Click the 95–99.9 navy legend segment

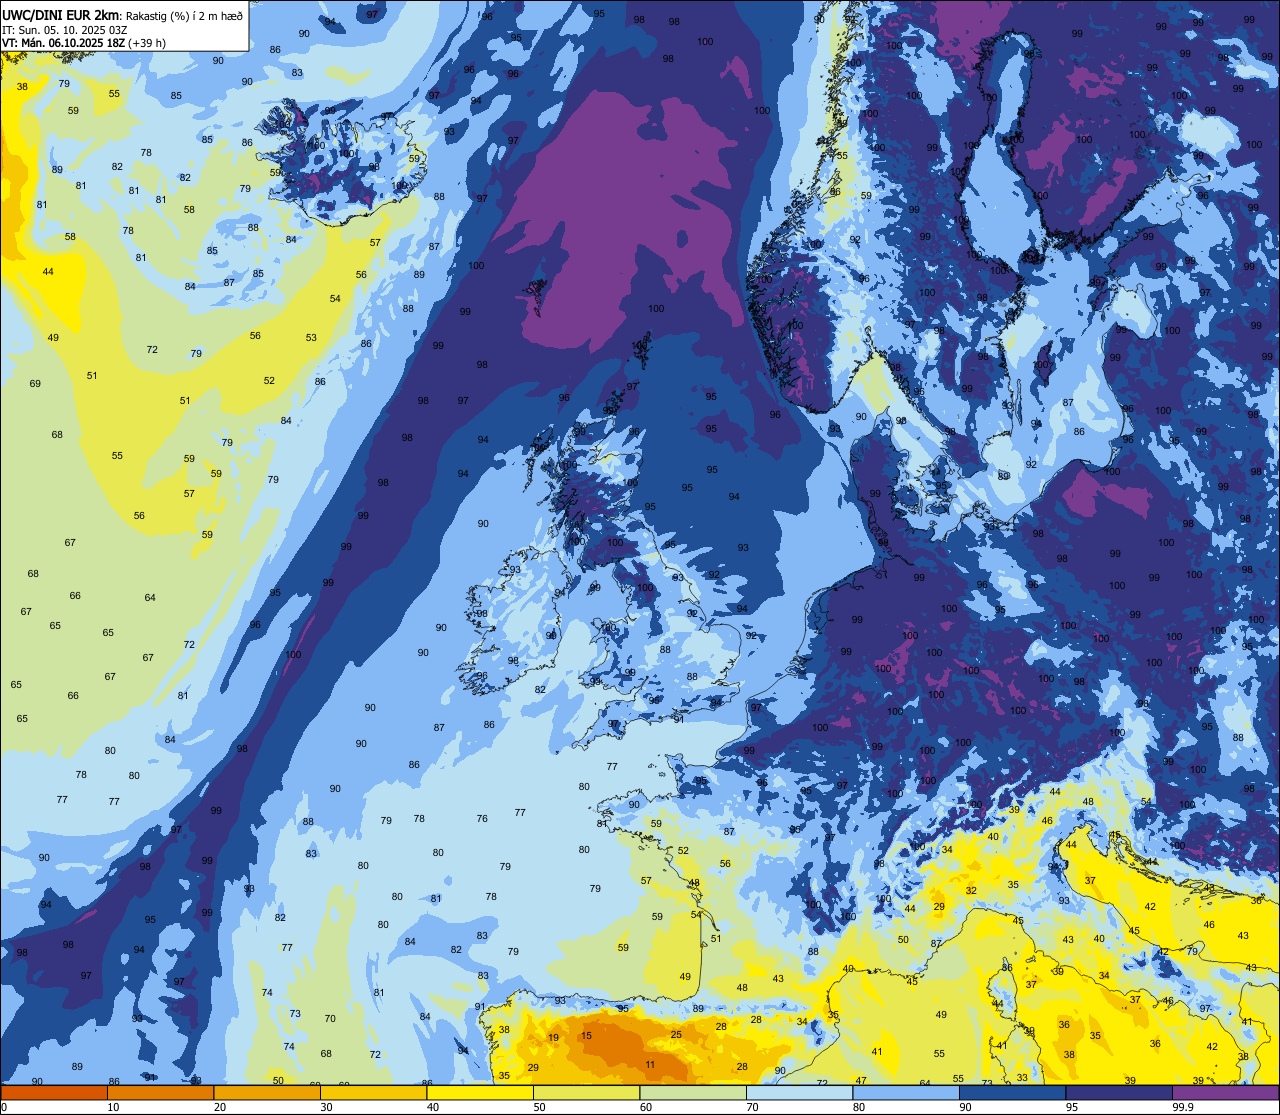tap(1119, 1093)
